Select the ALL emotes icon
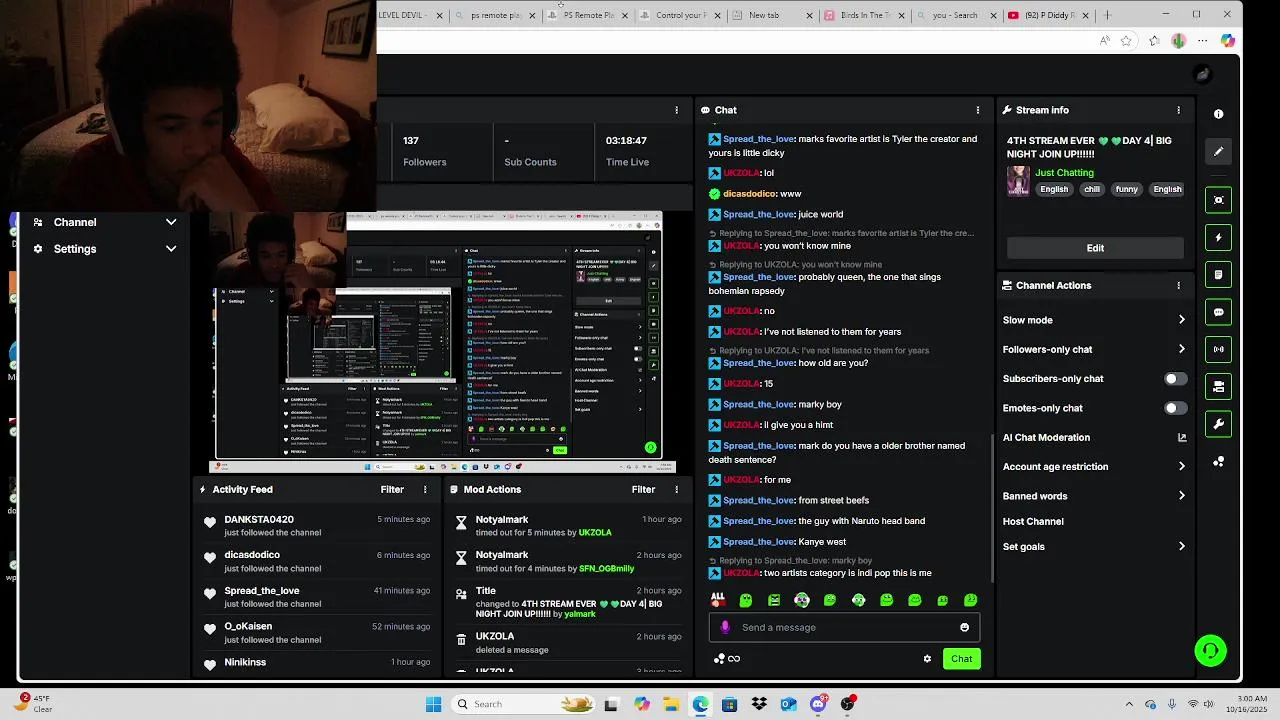Viewport: 1280px width, 720px height. [x=718, y=600]
